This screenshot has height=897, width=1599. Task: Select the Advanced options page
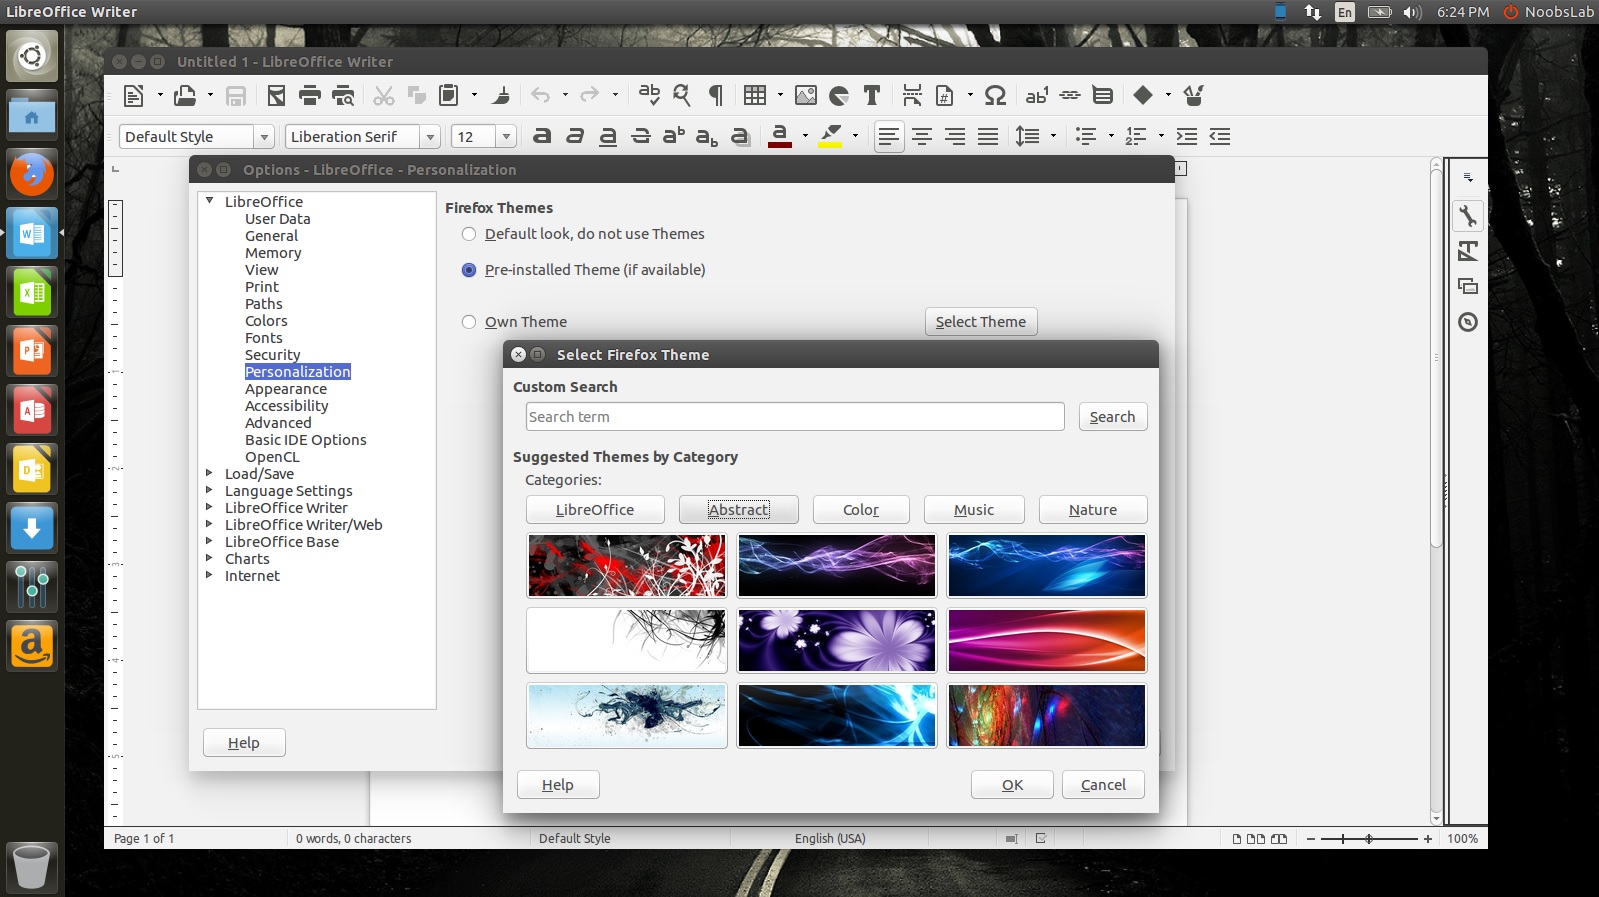coord(278,423)
